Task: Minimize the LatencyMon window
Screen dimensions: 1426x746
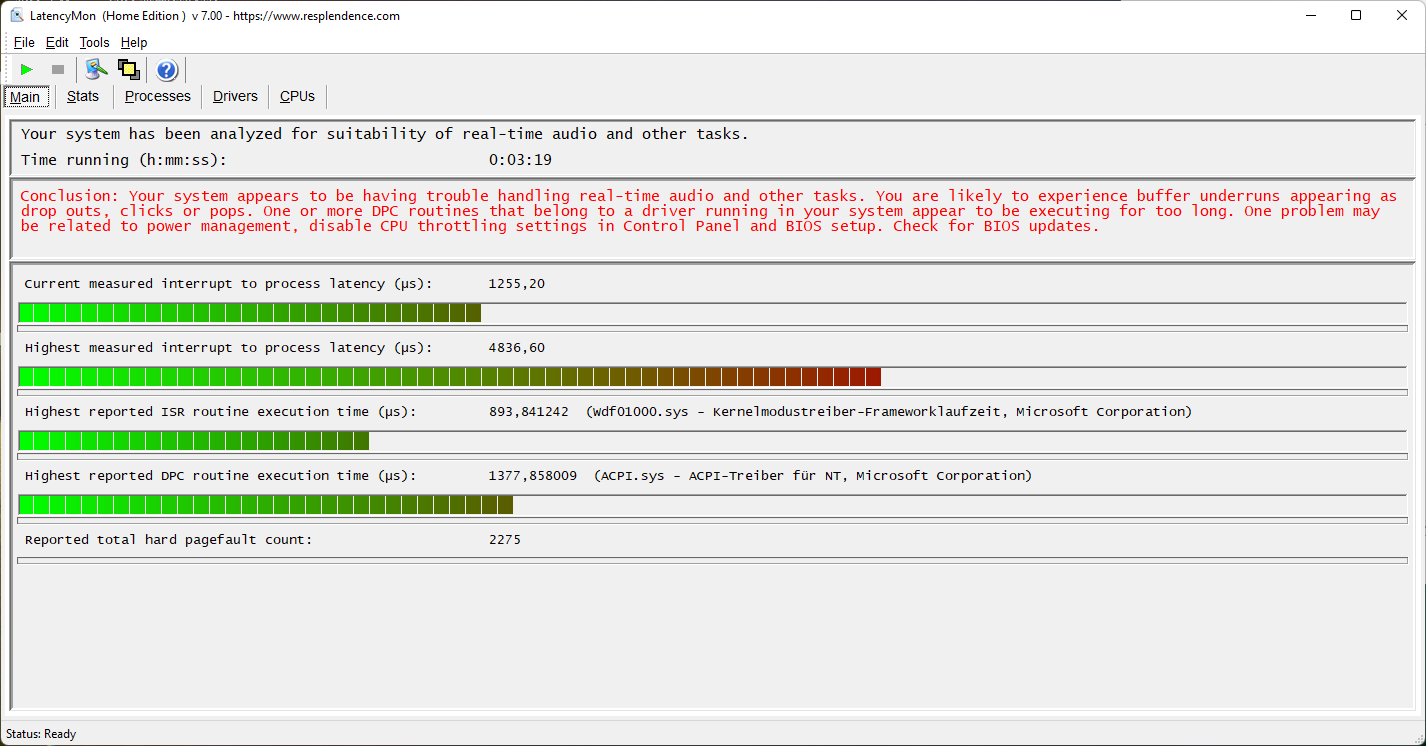Action: (x=1310, y=15)
